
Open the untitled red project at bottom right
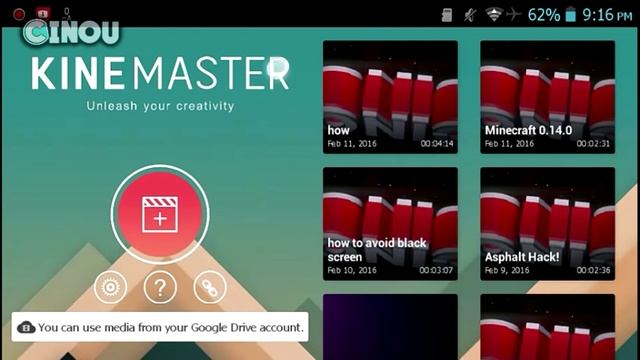(x=547, y=327)
